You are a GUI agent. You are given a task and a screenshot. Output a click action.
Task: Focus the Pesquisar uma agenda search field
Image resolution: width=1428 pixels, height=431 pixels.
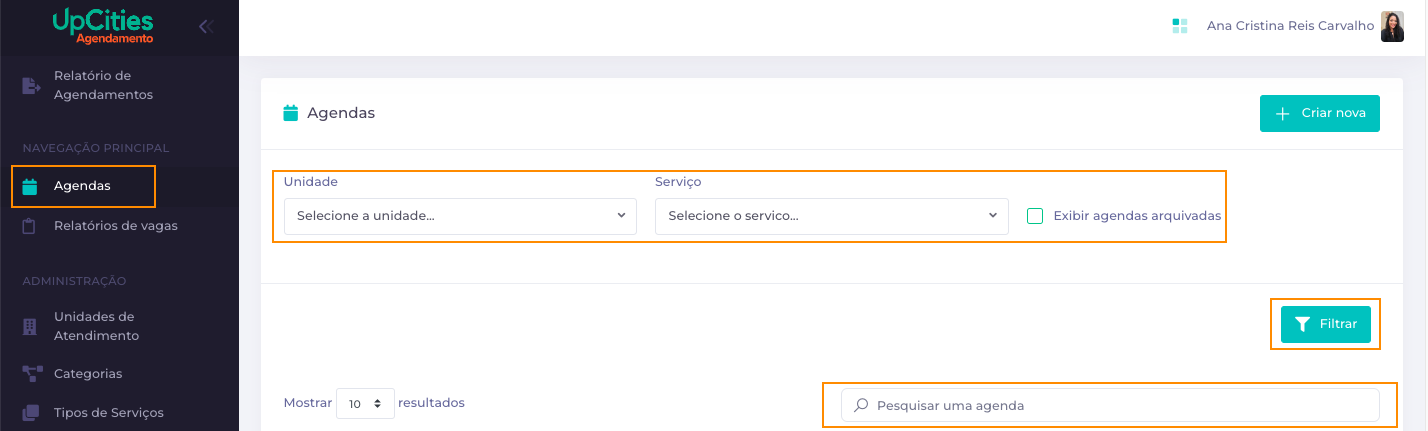click(x=1110, y=405)
